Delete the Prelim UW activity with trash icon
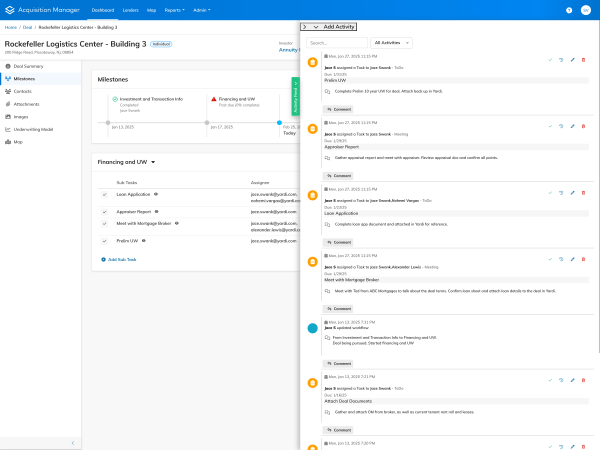Screen dimensions: 600x450 click(x=584, y=60)
